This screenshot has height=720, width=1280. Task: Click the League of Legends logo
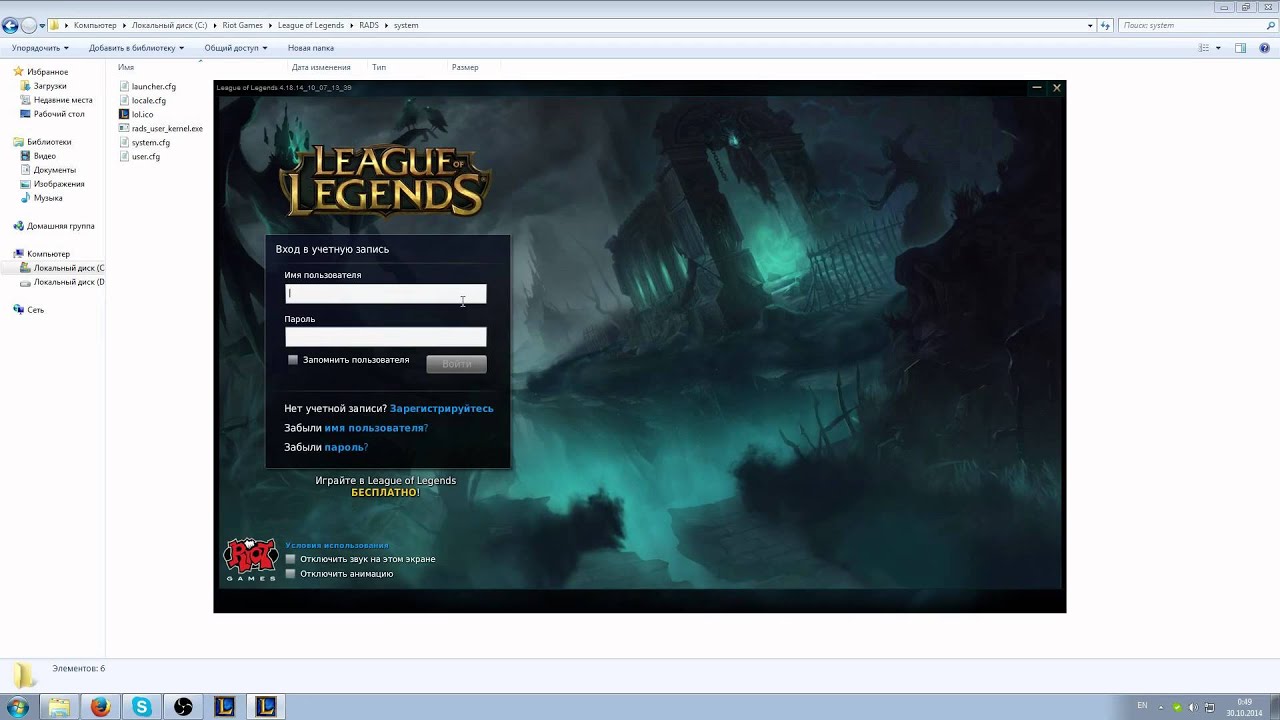385,180
